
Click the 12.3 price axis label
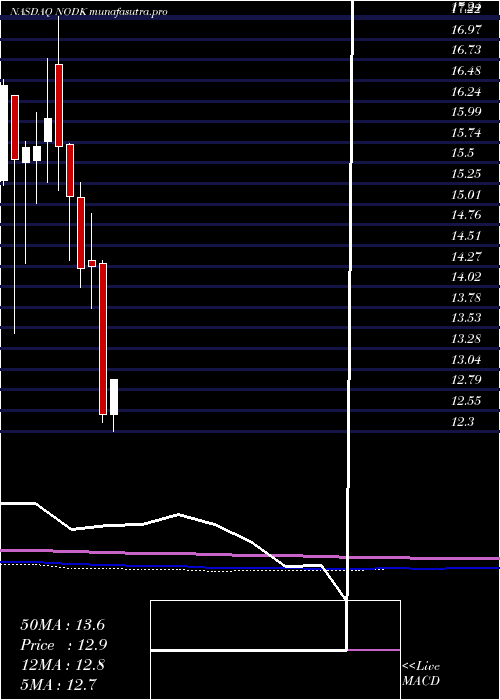point(462,422)
